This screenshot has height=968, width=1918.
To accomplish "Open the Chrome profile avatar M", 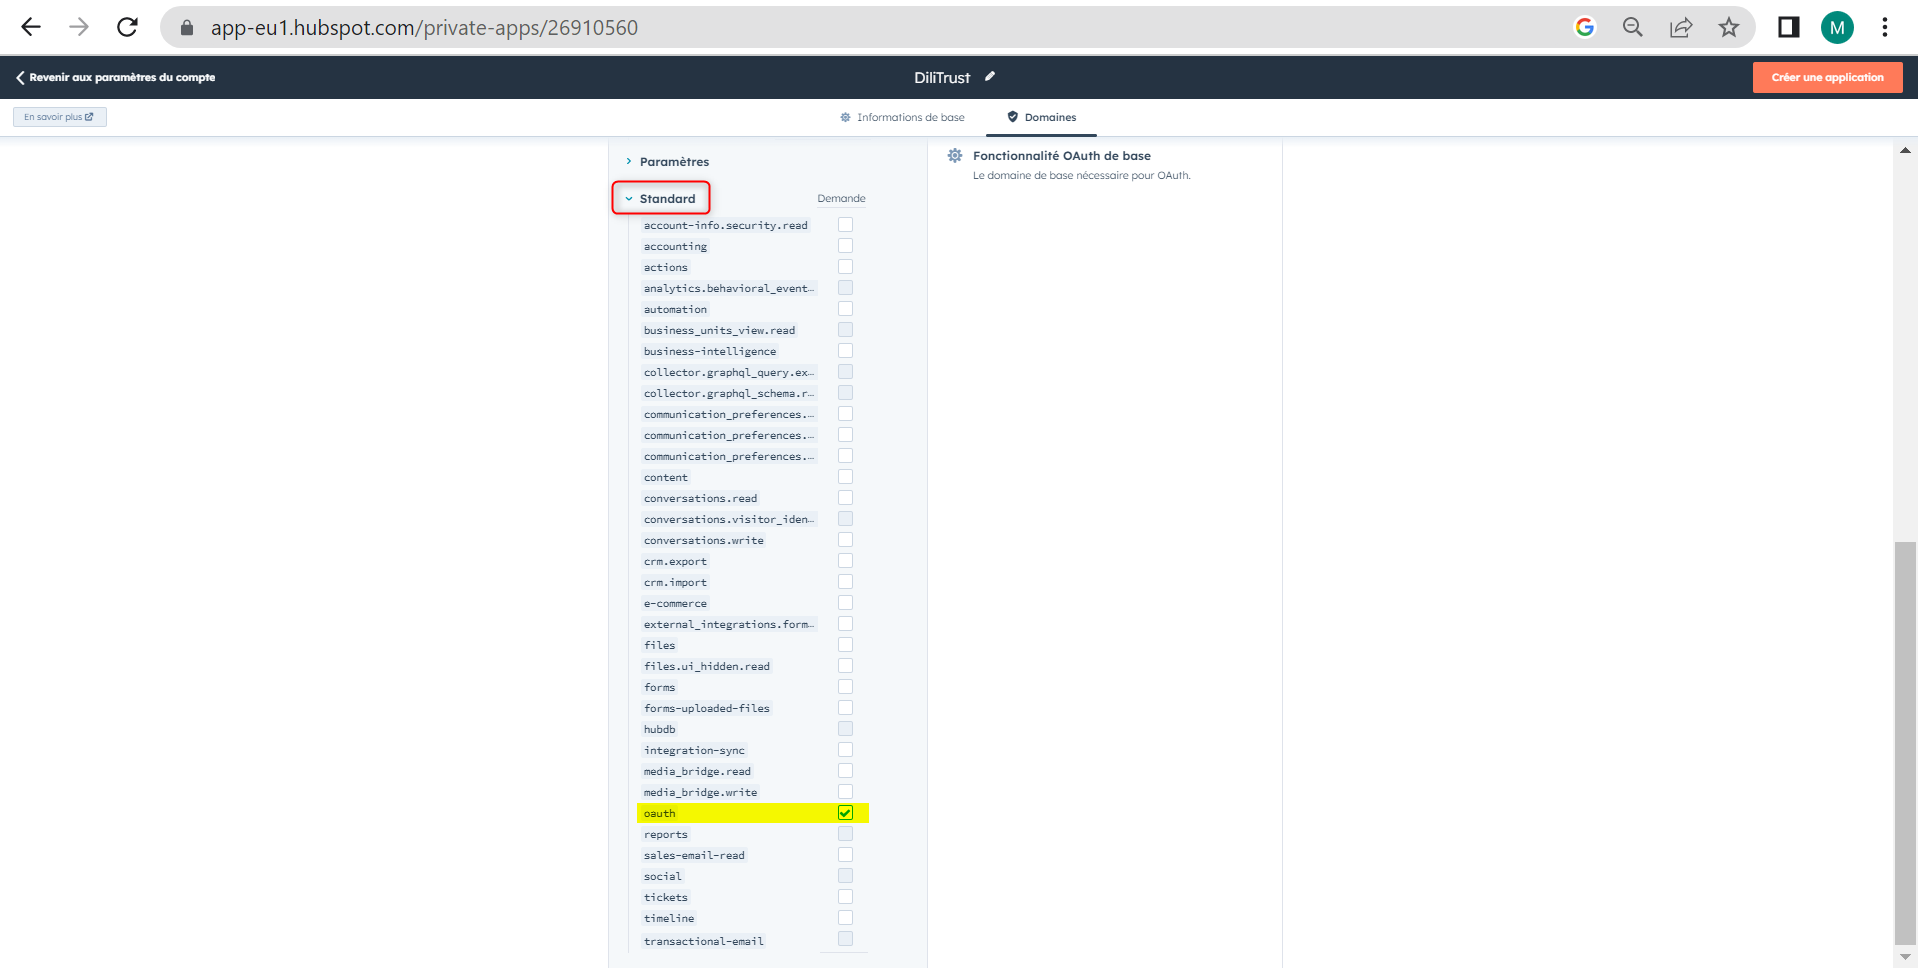I will [x=1837, y=27].
